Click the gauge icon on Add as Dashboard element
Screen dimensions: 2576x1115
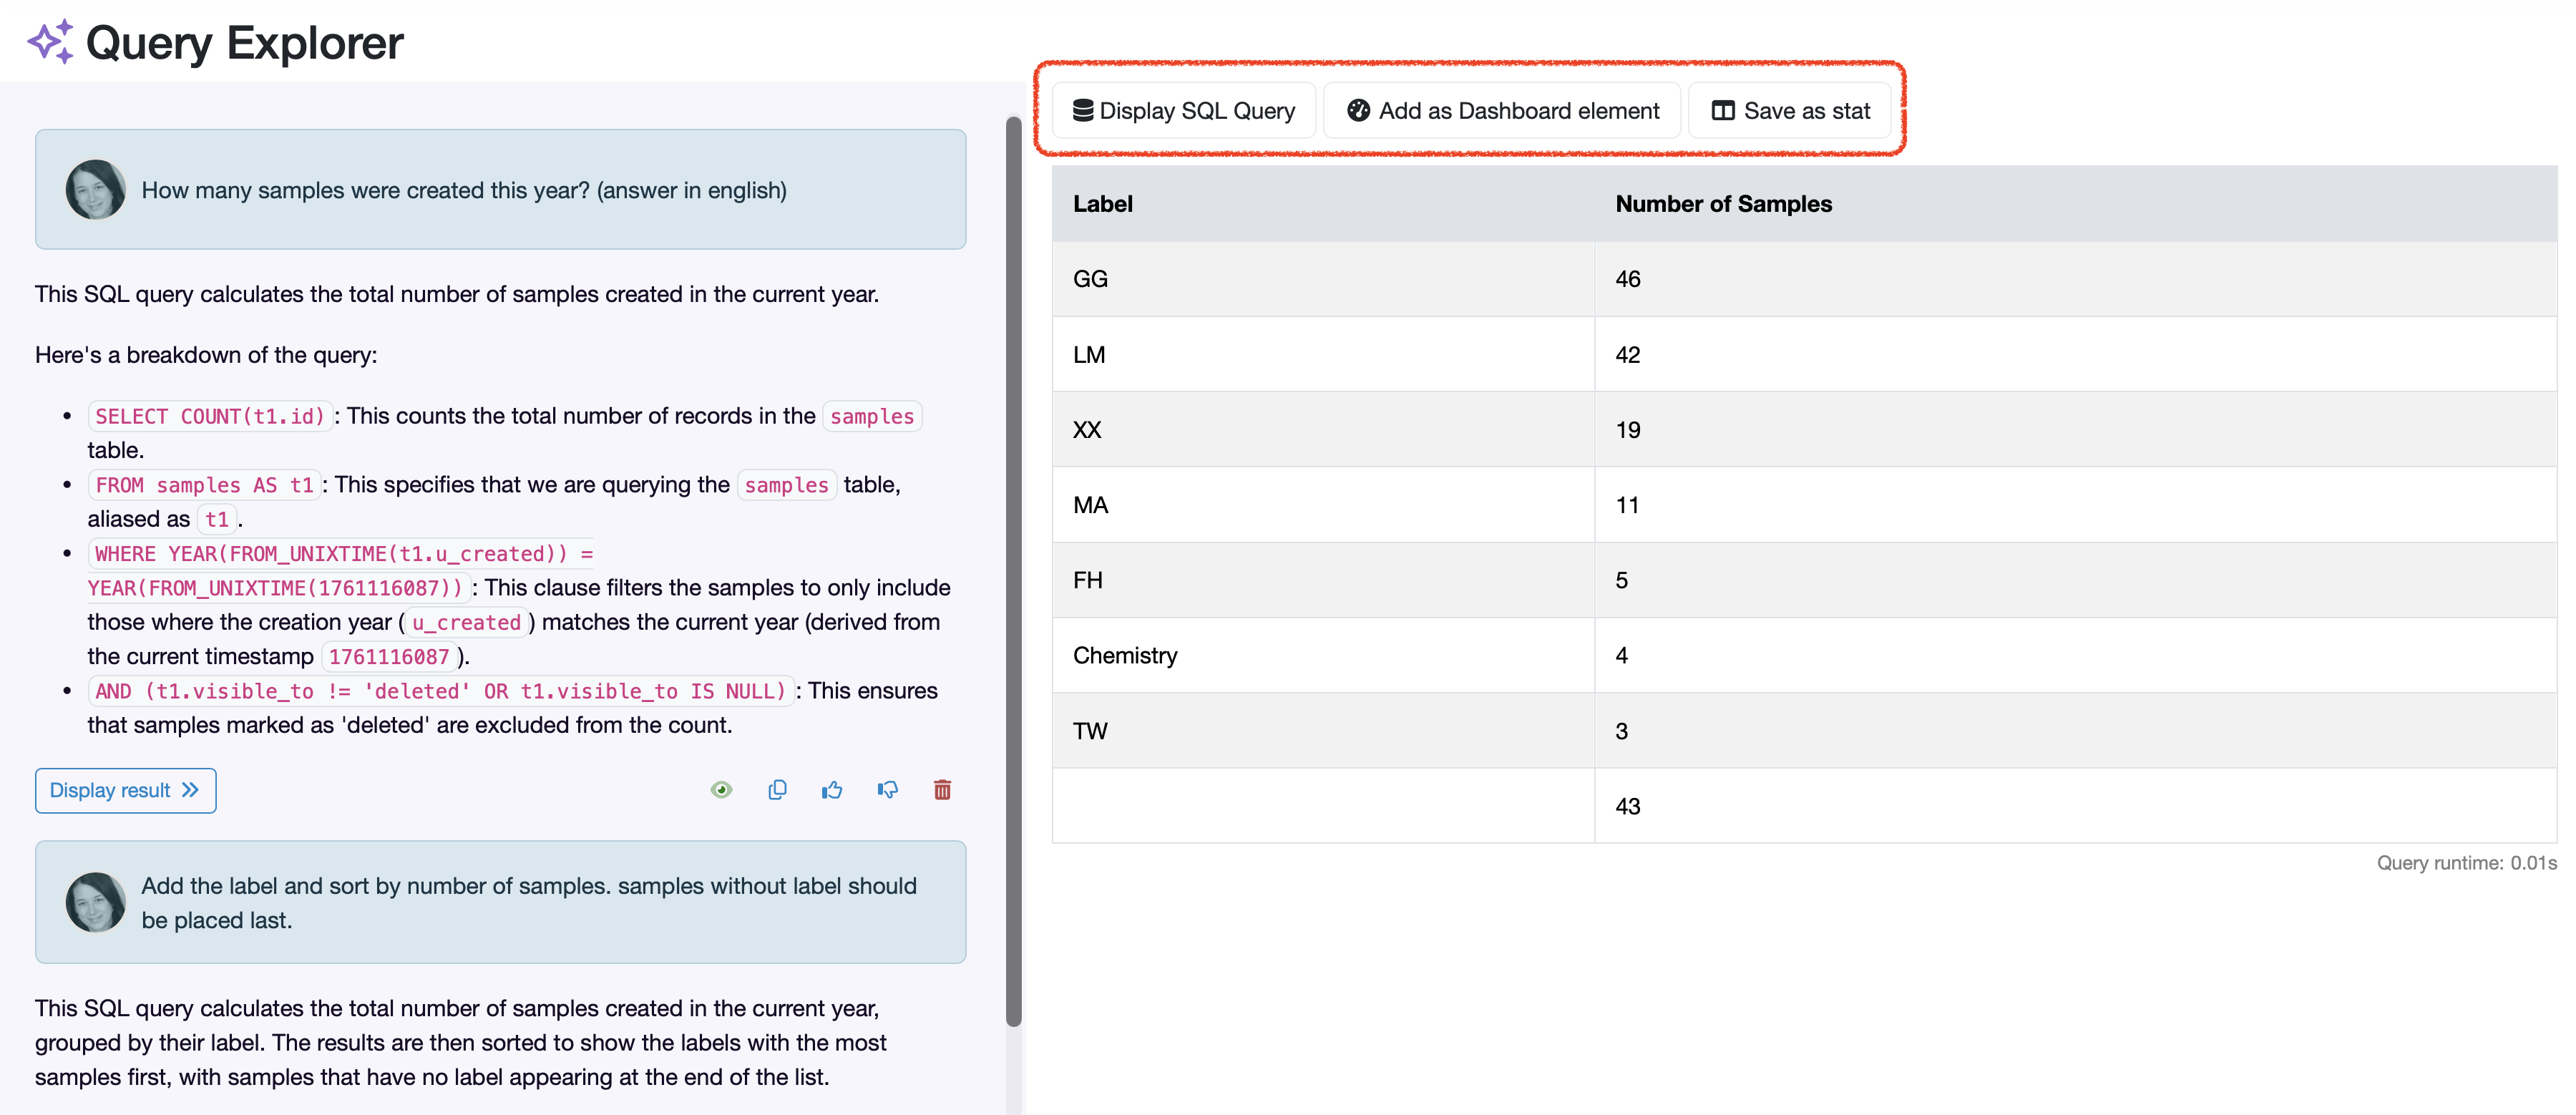coord(1358,110)
